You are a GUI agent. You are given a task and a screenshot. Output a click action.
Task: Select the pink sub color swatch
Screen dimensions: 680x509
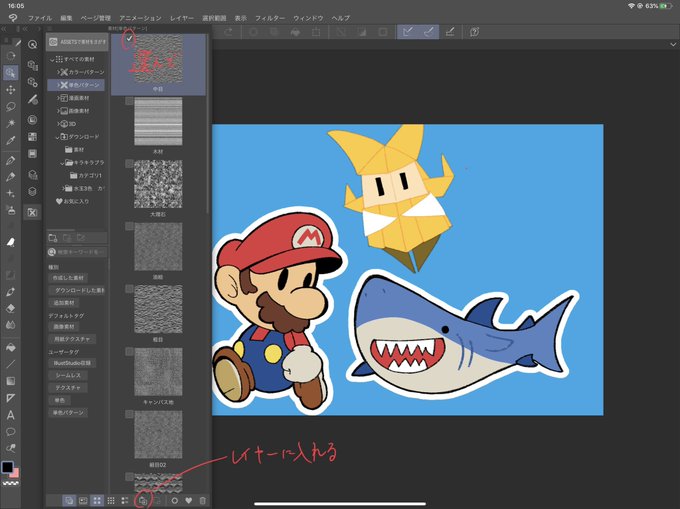(16, 473)
